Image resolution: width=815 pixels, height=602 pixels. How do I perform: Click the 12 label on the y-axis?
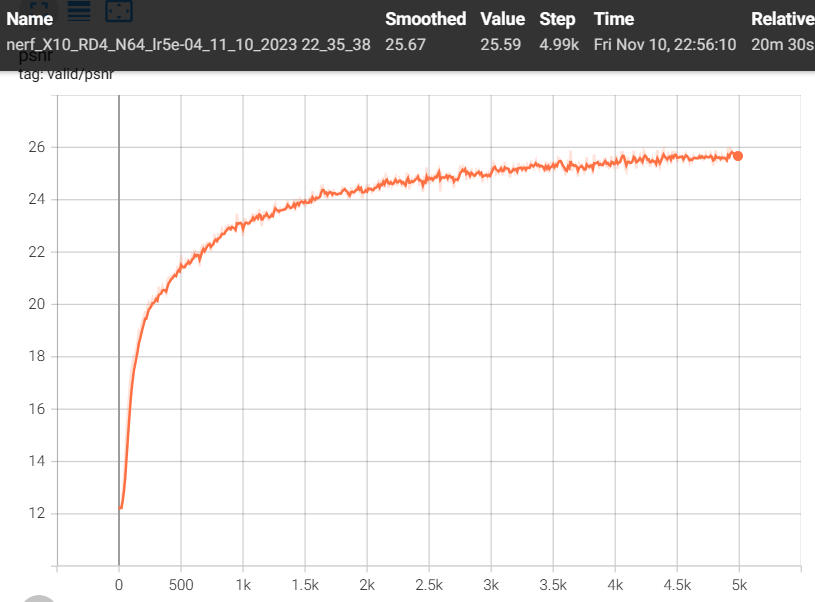pos(36,514)
